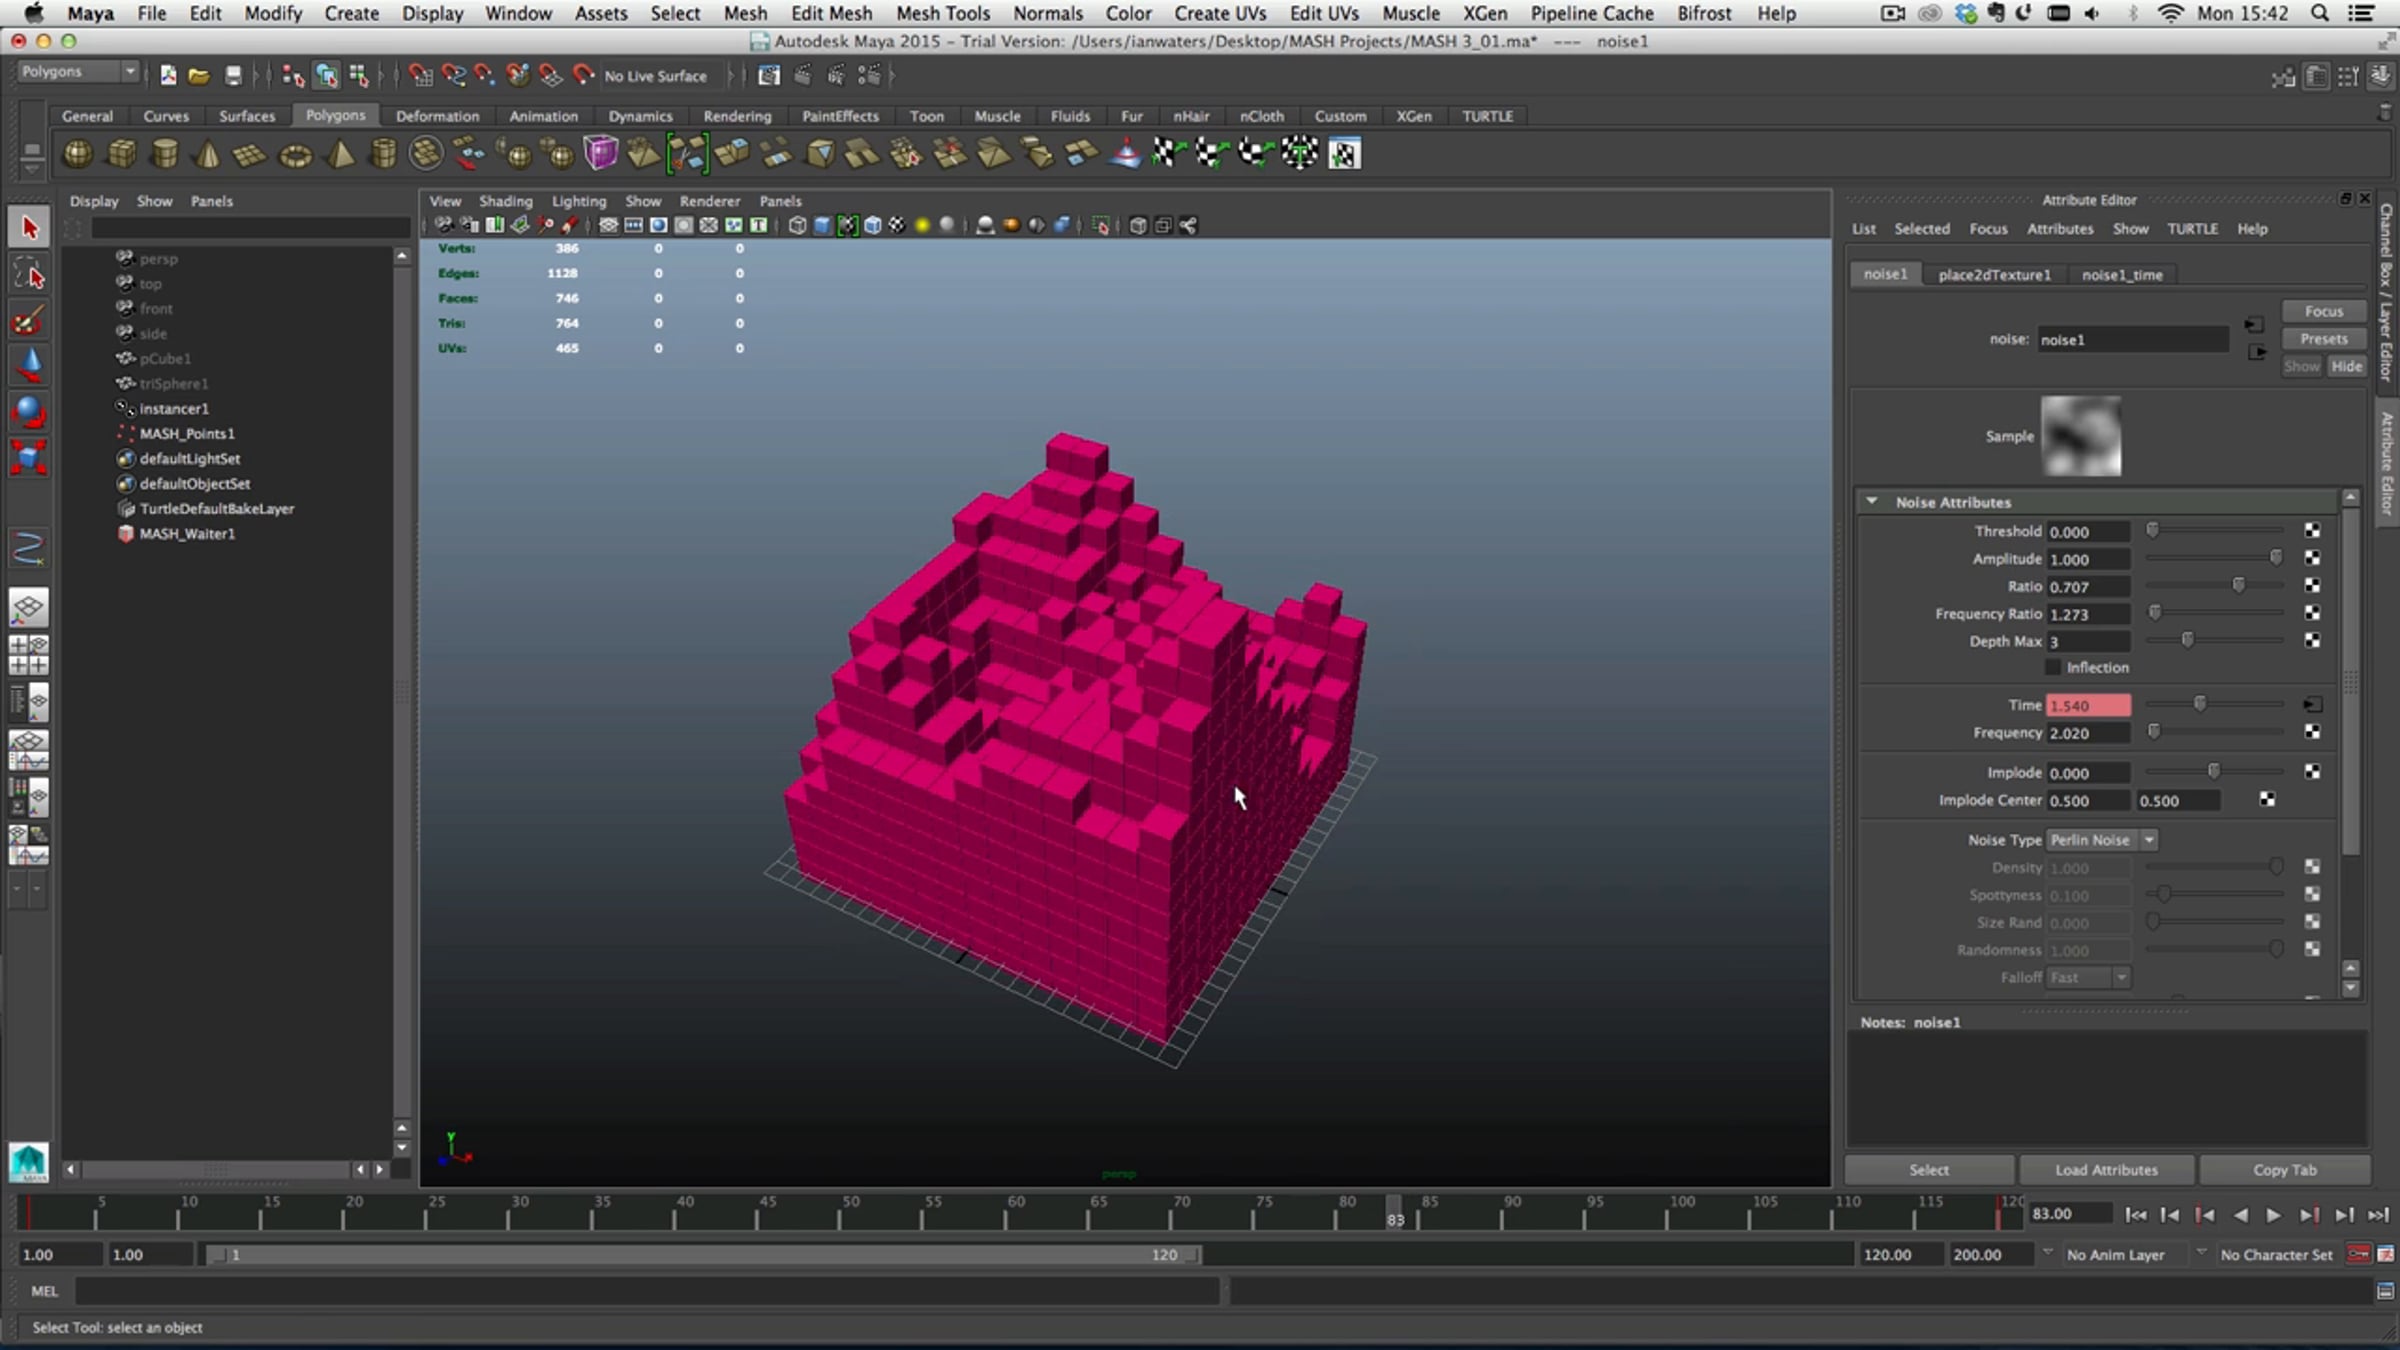This screenshot has height=1350, width=2400.
Task: Select MASH_Points1 in the Outliner
Action: tap(187, 433)
